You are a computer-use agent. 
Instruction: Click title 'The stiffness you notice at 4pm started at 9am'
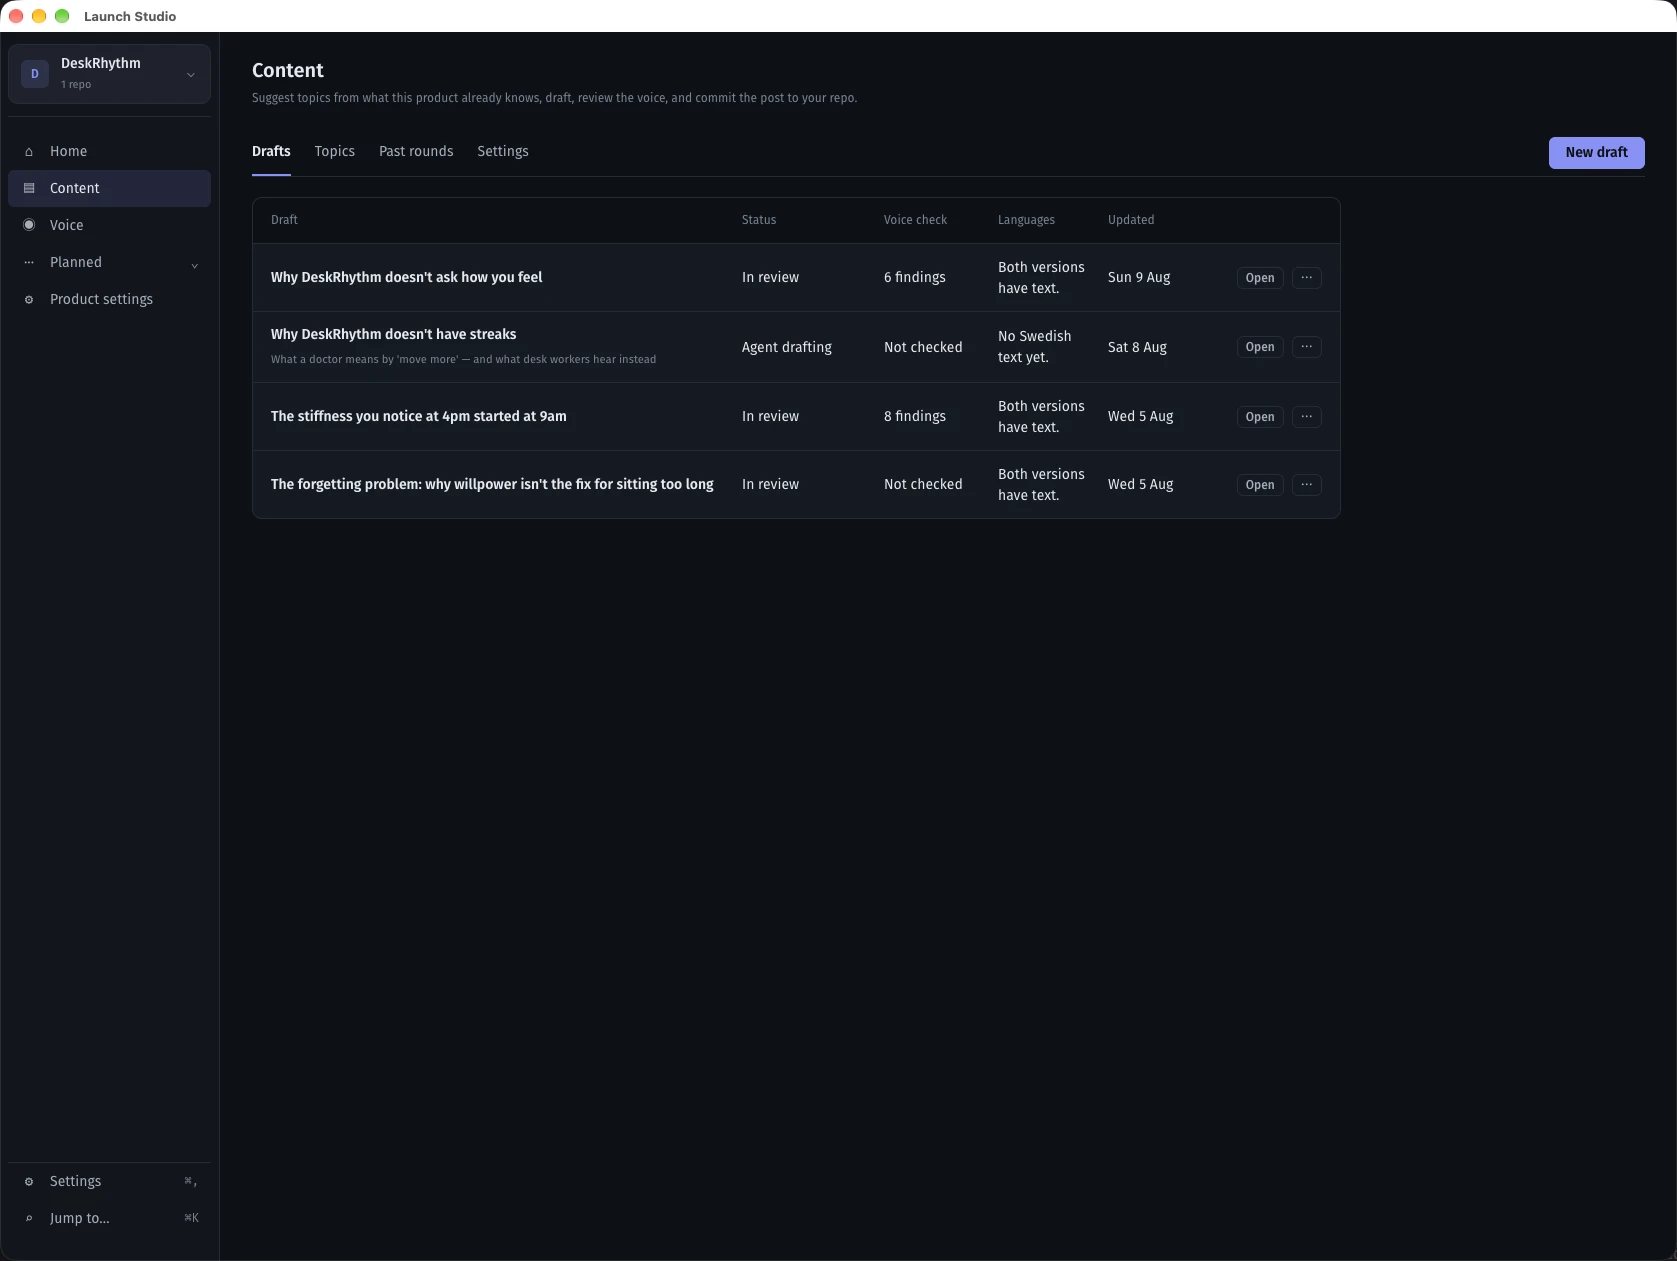(x=419, y=416)
